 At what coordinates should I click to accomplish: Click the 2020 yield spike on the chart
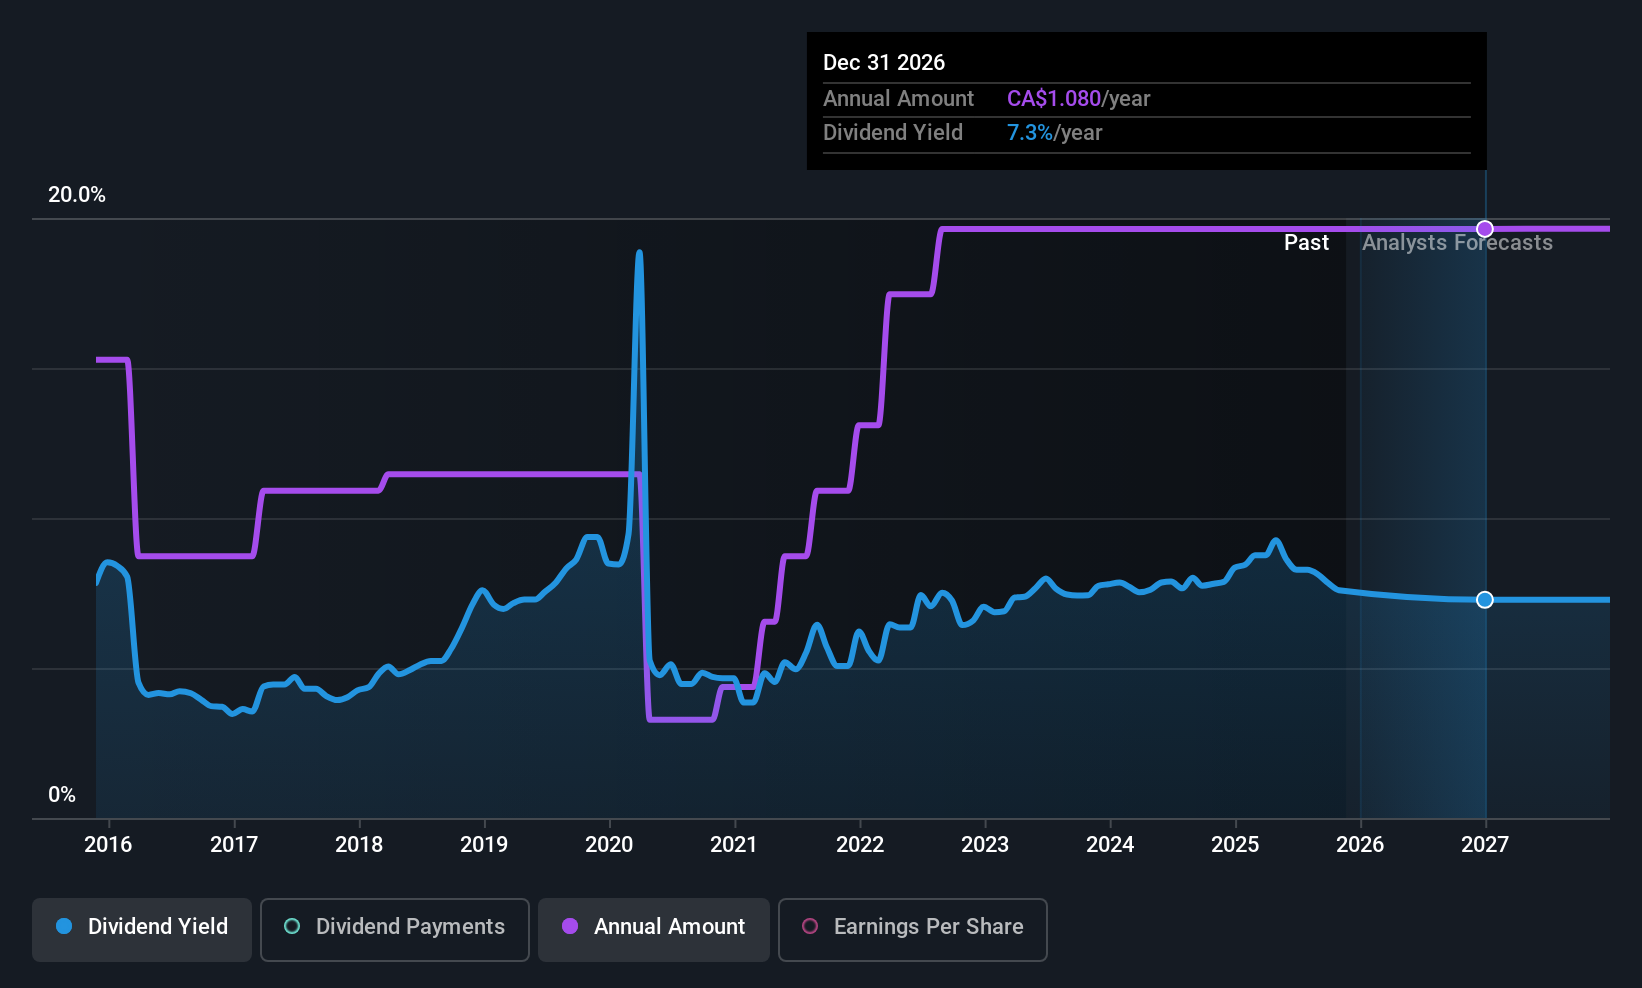tap(639, 253)
